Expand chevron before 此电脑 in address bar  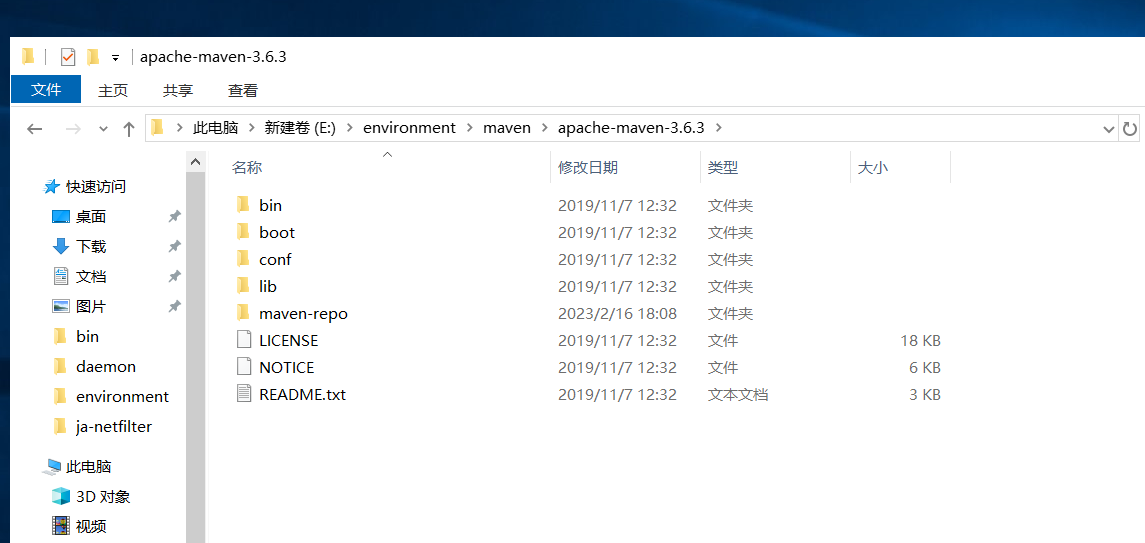point(179,128)
